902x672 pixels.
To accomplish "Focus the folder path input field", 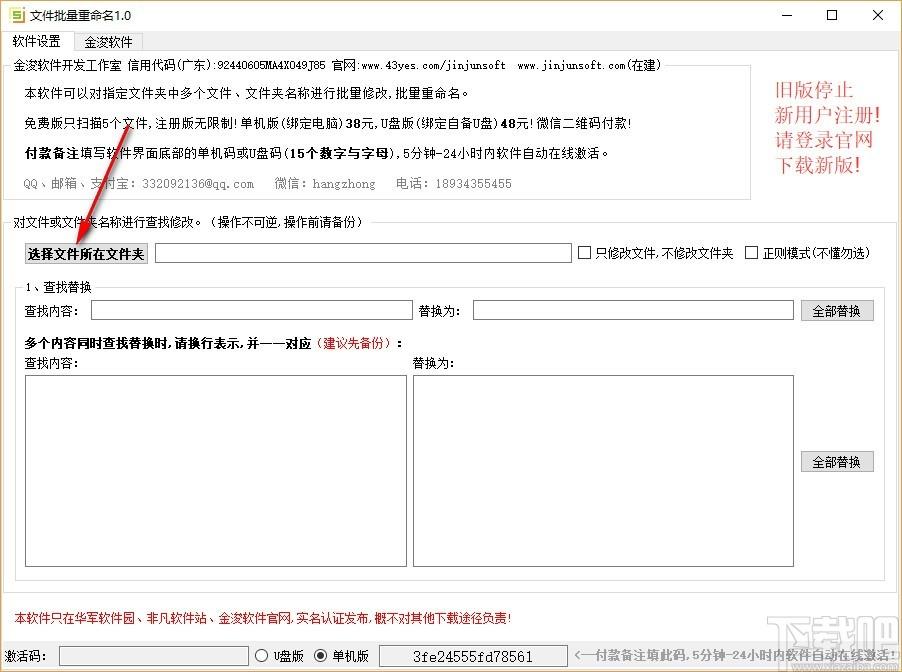I will [x=363, y=253].
